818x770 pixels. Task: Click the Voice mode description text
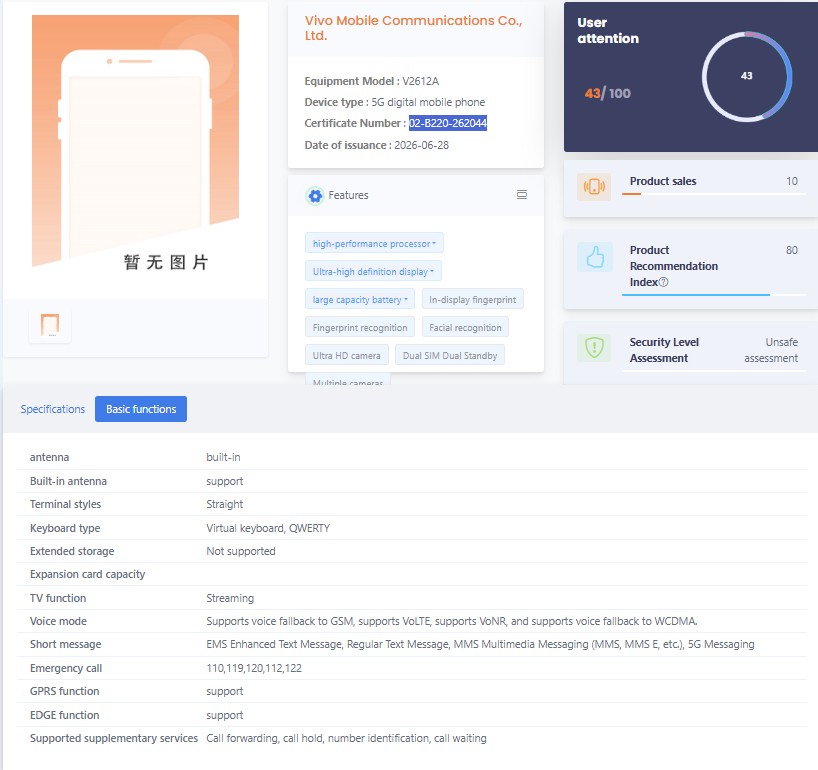coord(452,621)
